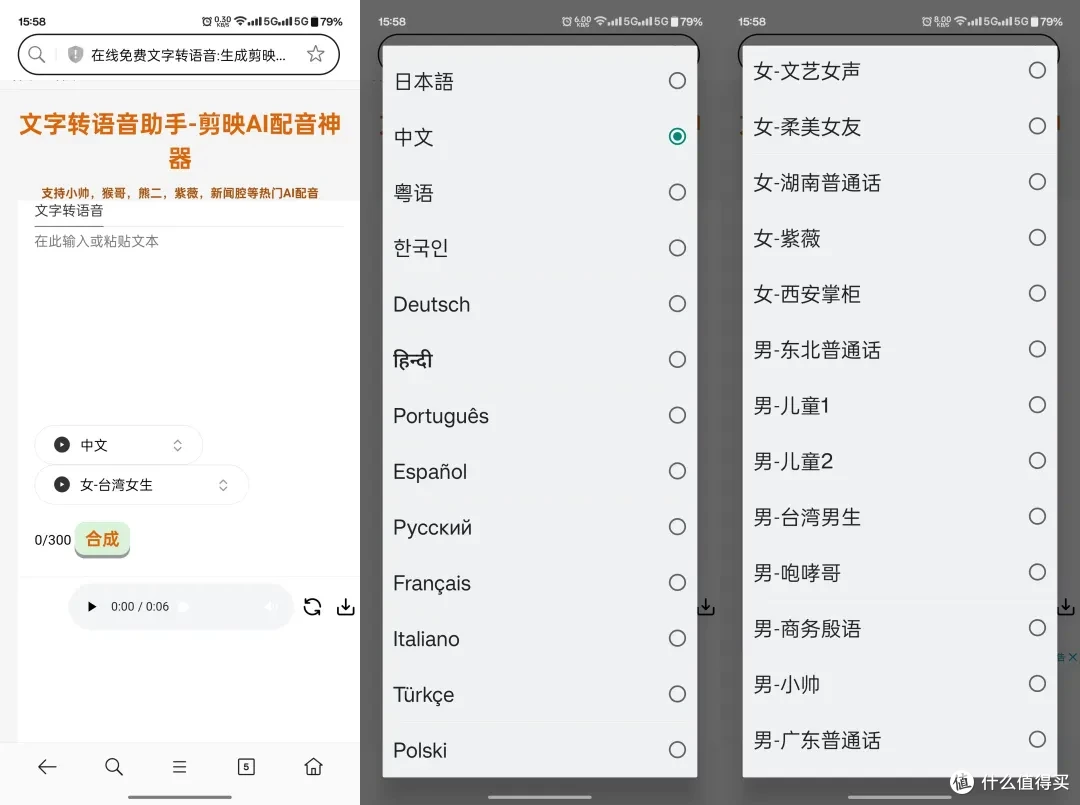Choose Español in language list
1080x805 pixels.
(x=540, y=471)
